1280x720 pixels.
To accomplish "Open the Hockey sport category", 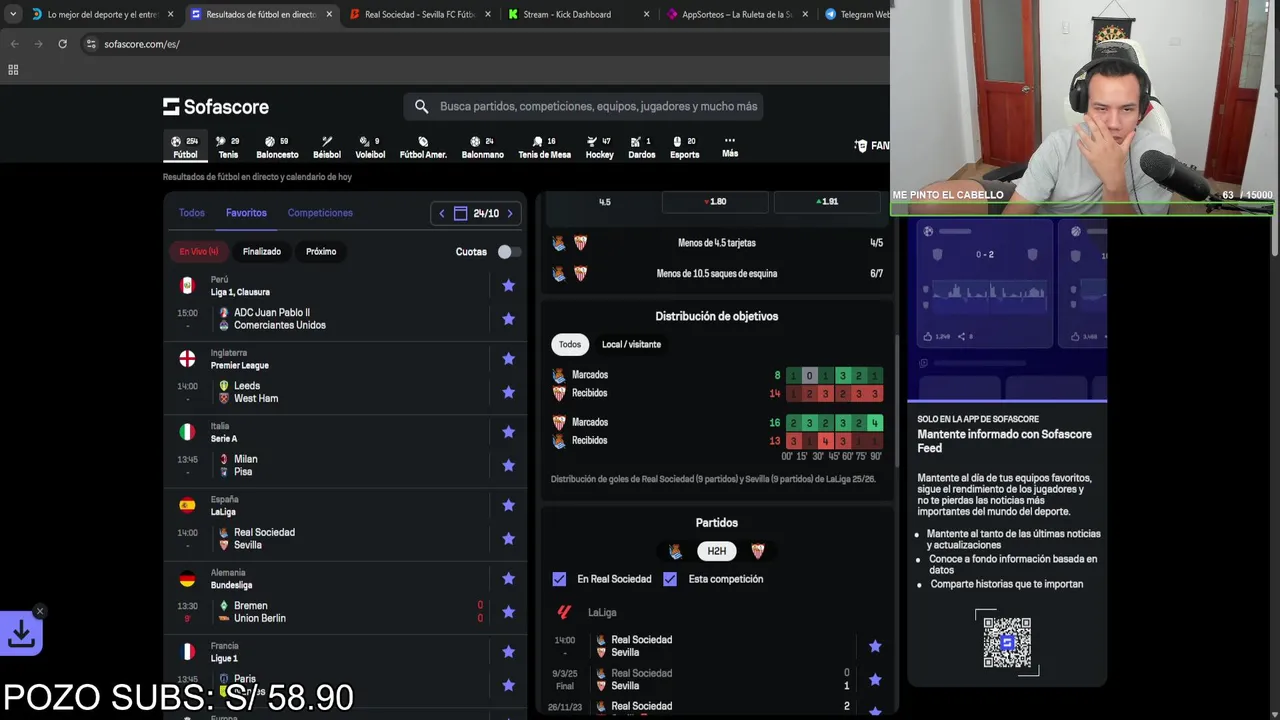I will tap(599, 147).
